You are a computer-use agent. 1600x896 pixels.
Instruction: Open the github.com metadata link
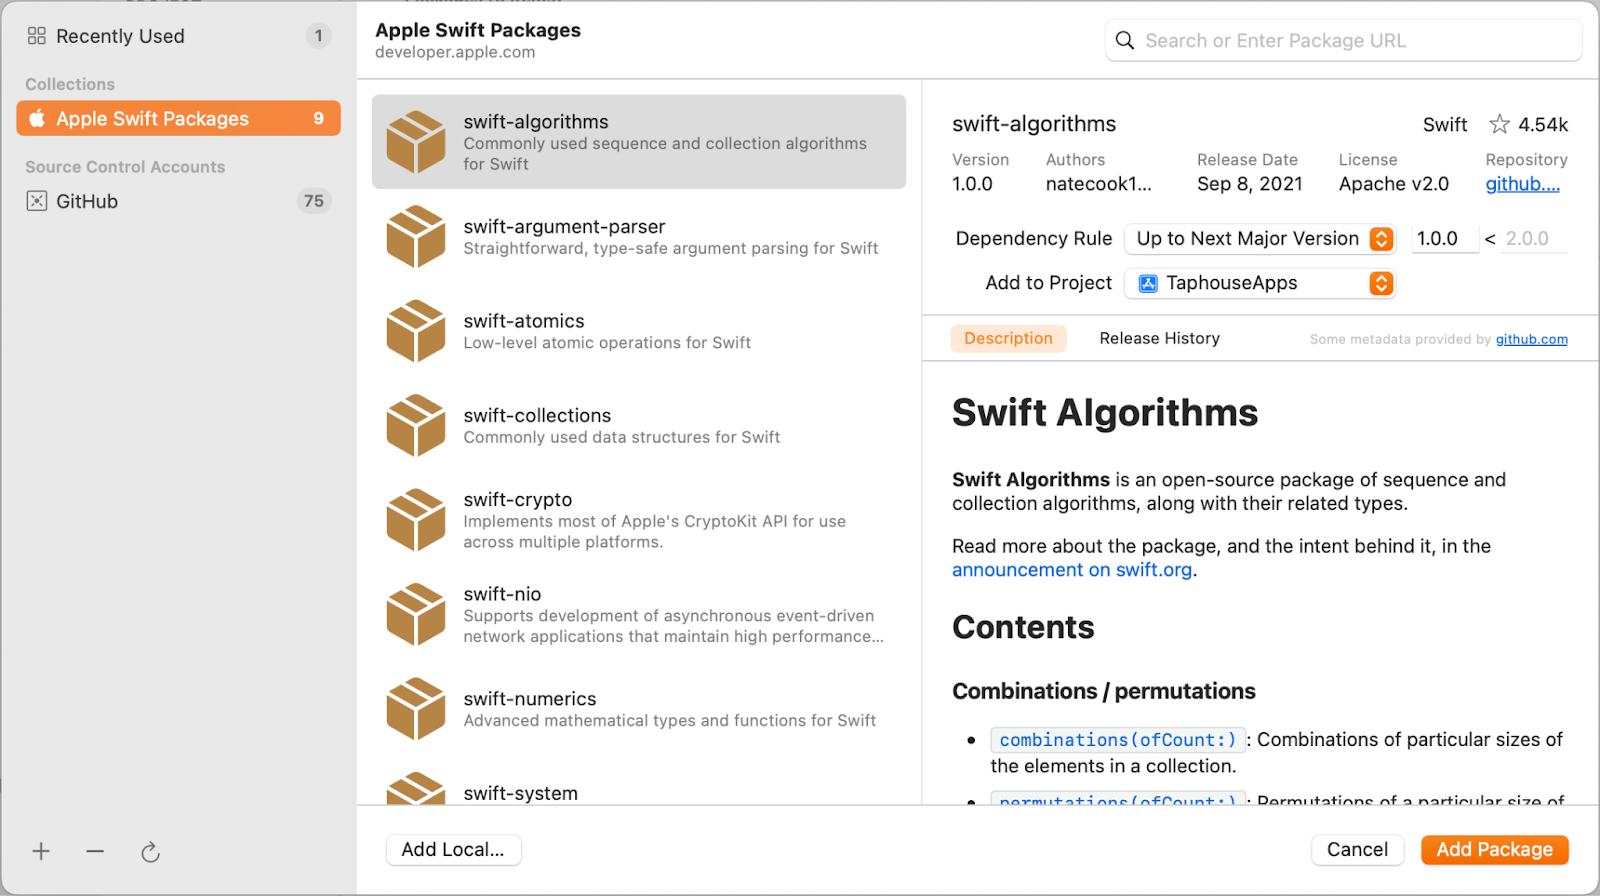point(1531,339)
